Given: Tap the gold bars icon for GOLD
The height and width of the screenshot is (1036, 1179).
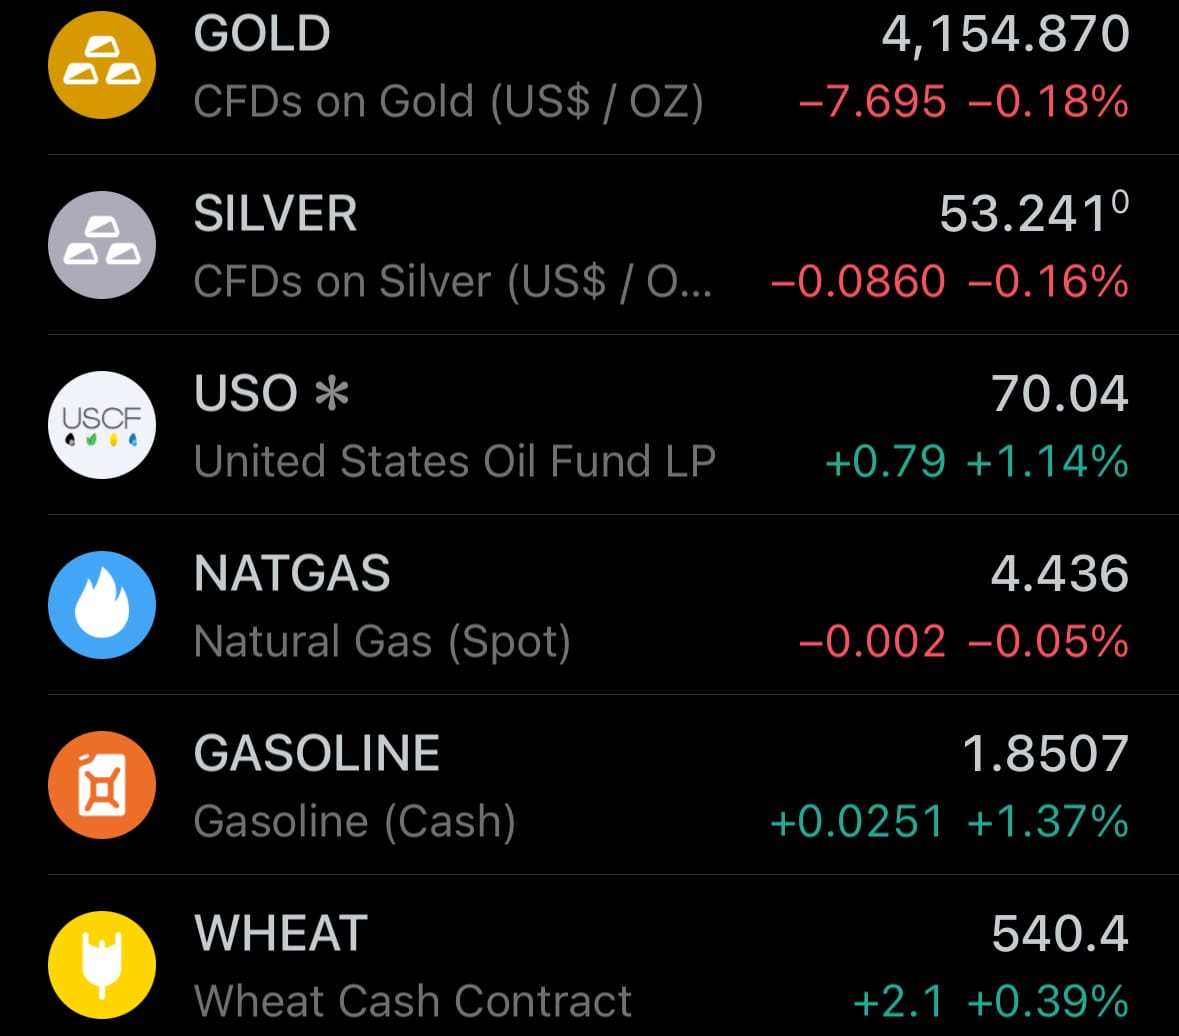Looking at the screenshot, I should [101, 64].
